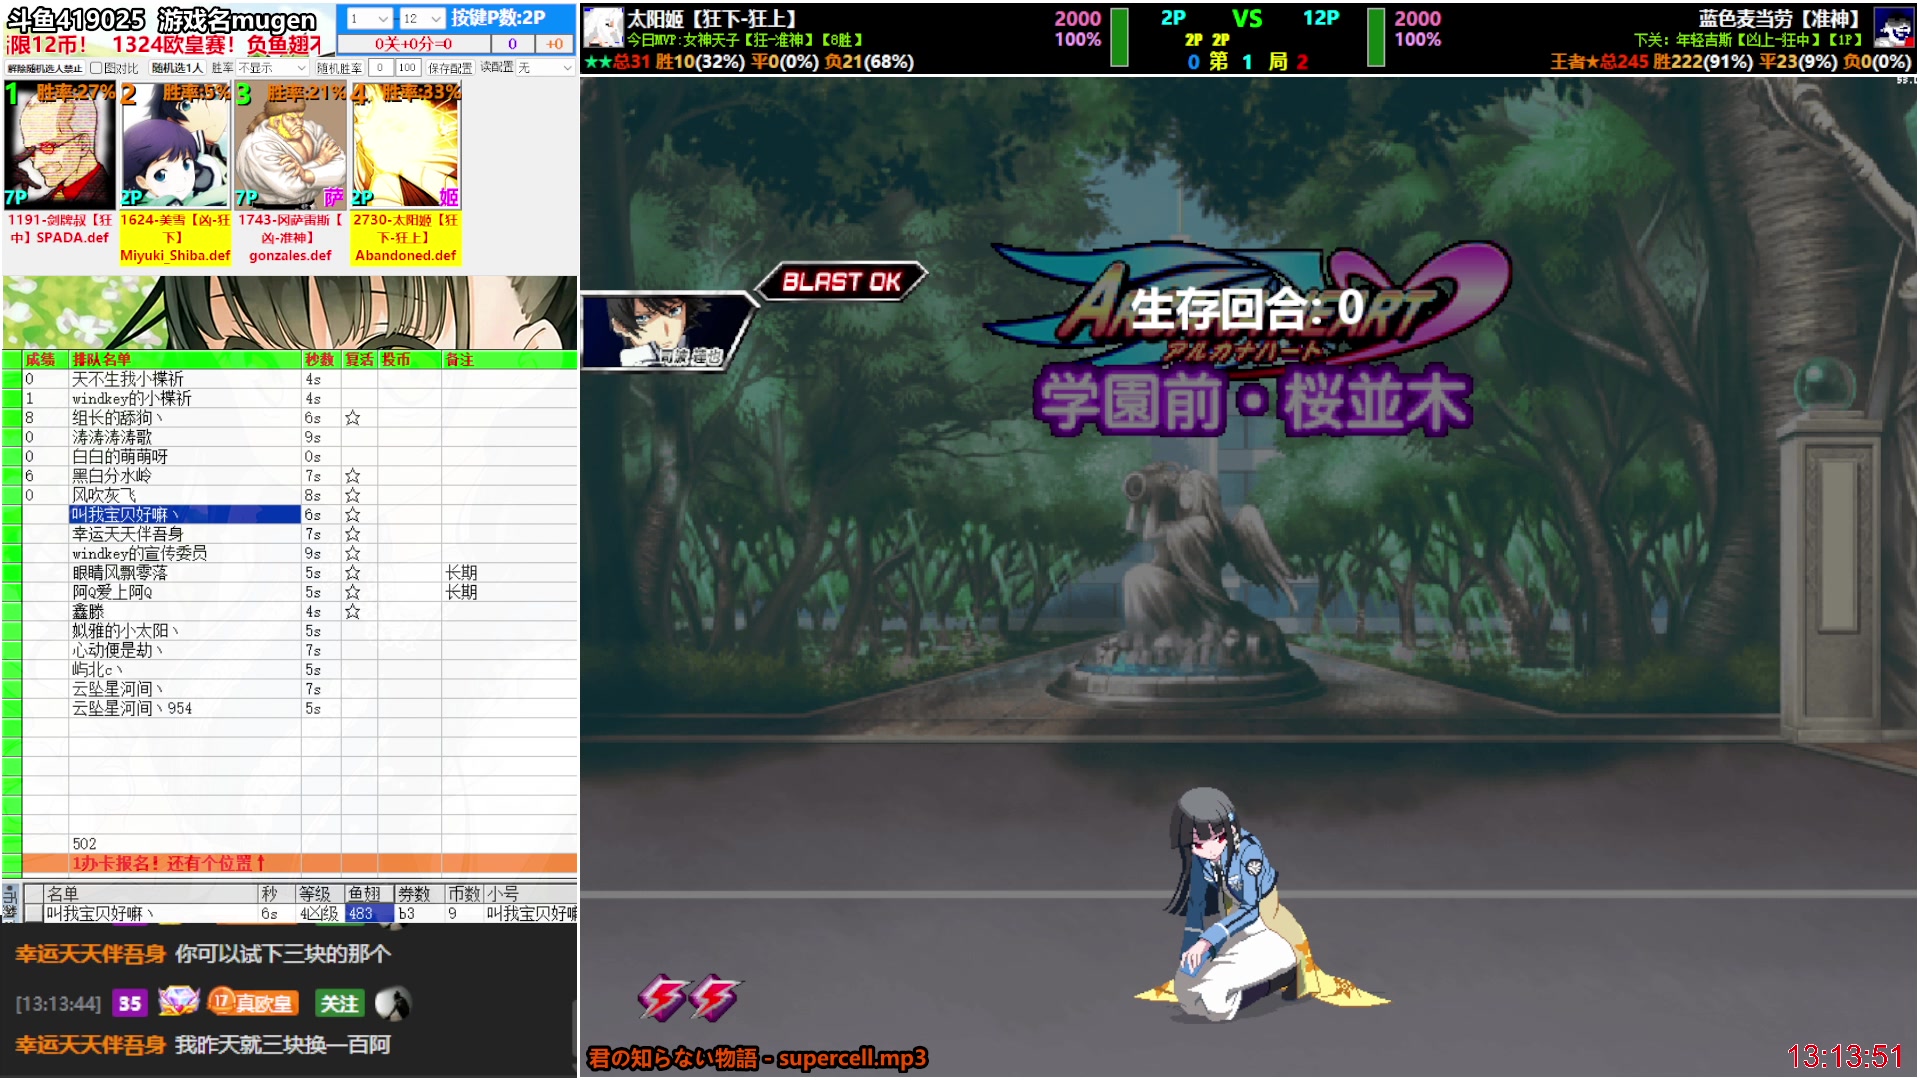Click the highlighted 483 鱼翅 cell
Viewport: 1920px width, 1080px height.
tap(369, 914)
